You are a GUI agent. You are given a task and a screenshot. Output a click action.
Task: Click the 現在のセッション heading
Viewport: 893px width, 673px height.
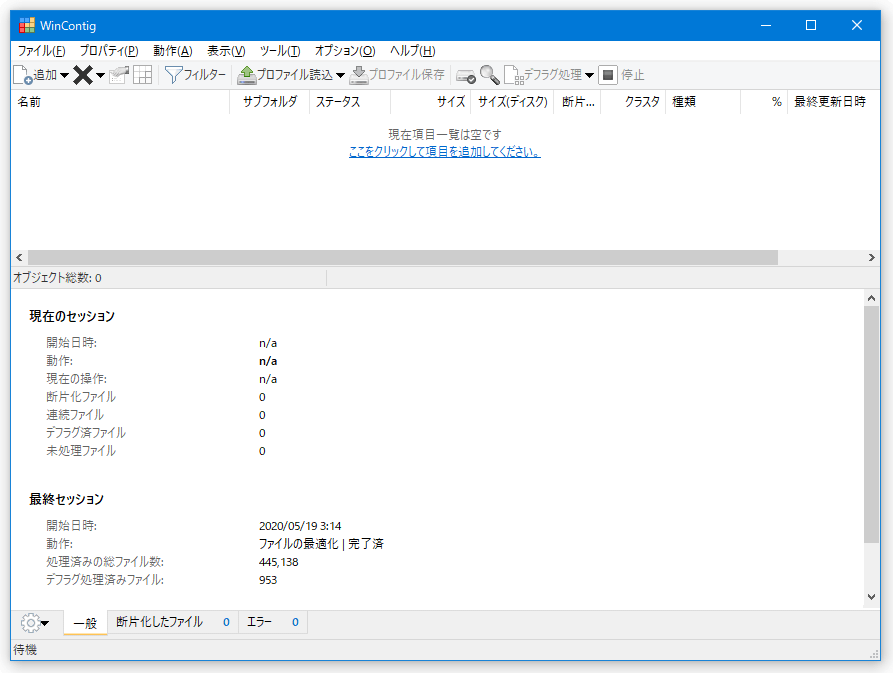point(72,317)
